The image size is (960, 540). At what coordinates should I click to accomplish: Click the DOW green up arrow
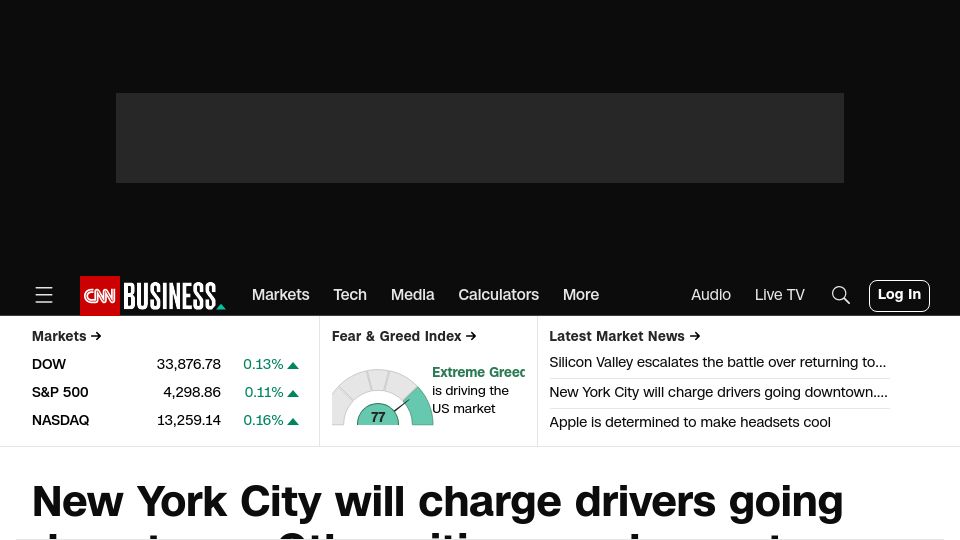[x=293, y=366]
